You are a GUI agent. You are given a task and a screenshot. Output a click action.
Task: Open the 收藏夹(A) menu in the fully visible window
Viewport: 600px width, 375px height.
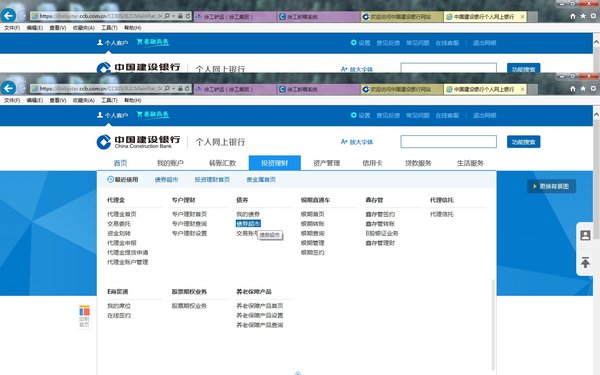pos(84,100)
